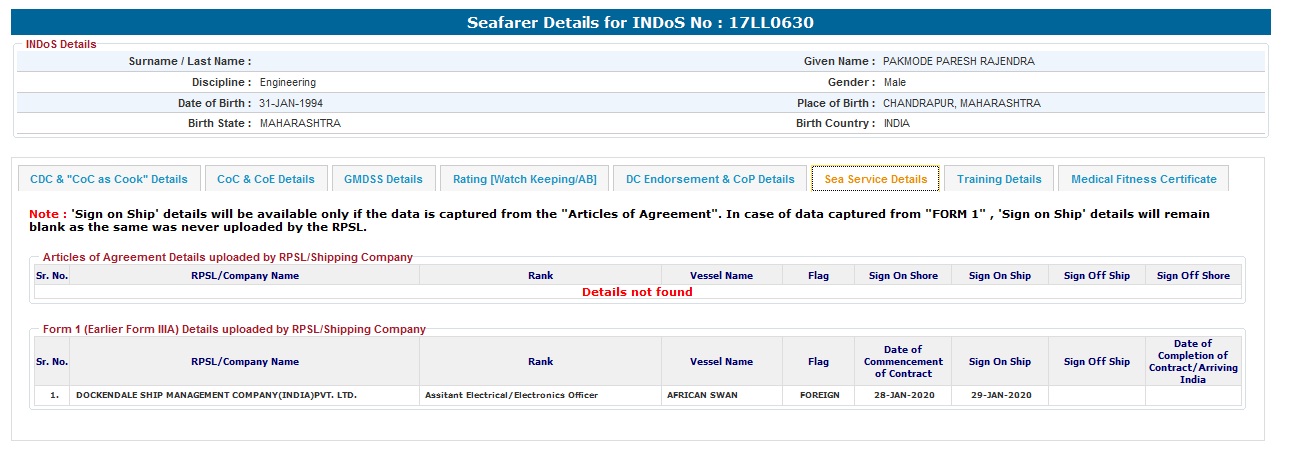Click the DOCKENDALE SHIP MANAGEMENT company cell
This screenshot has height=456, width=1307.
216,395
